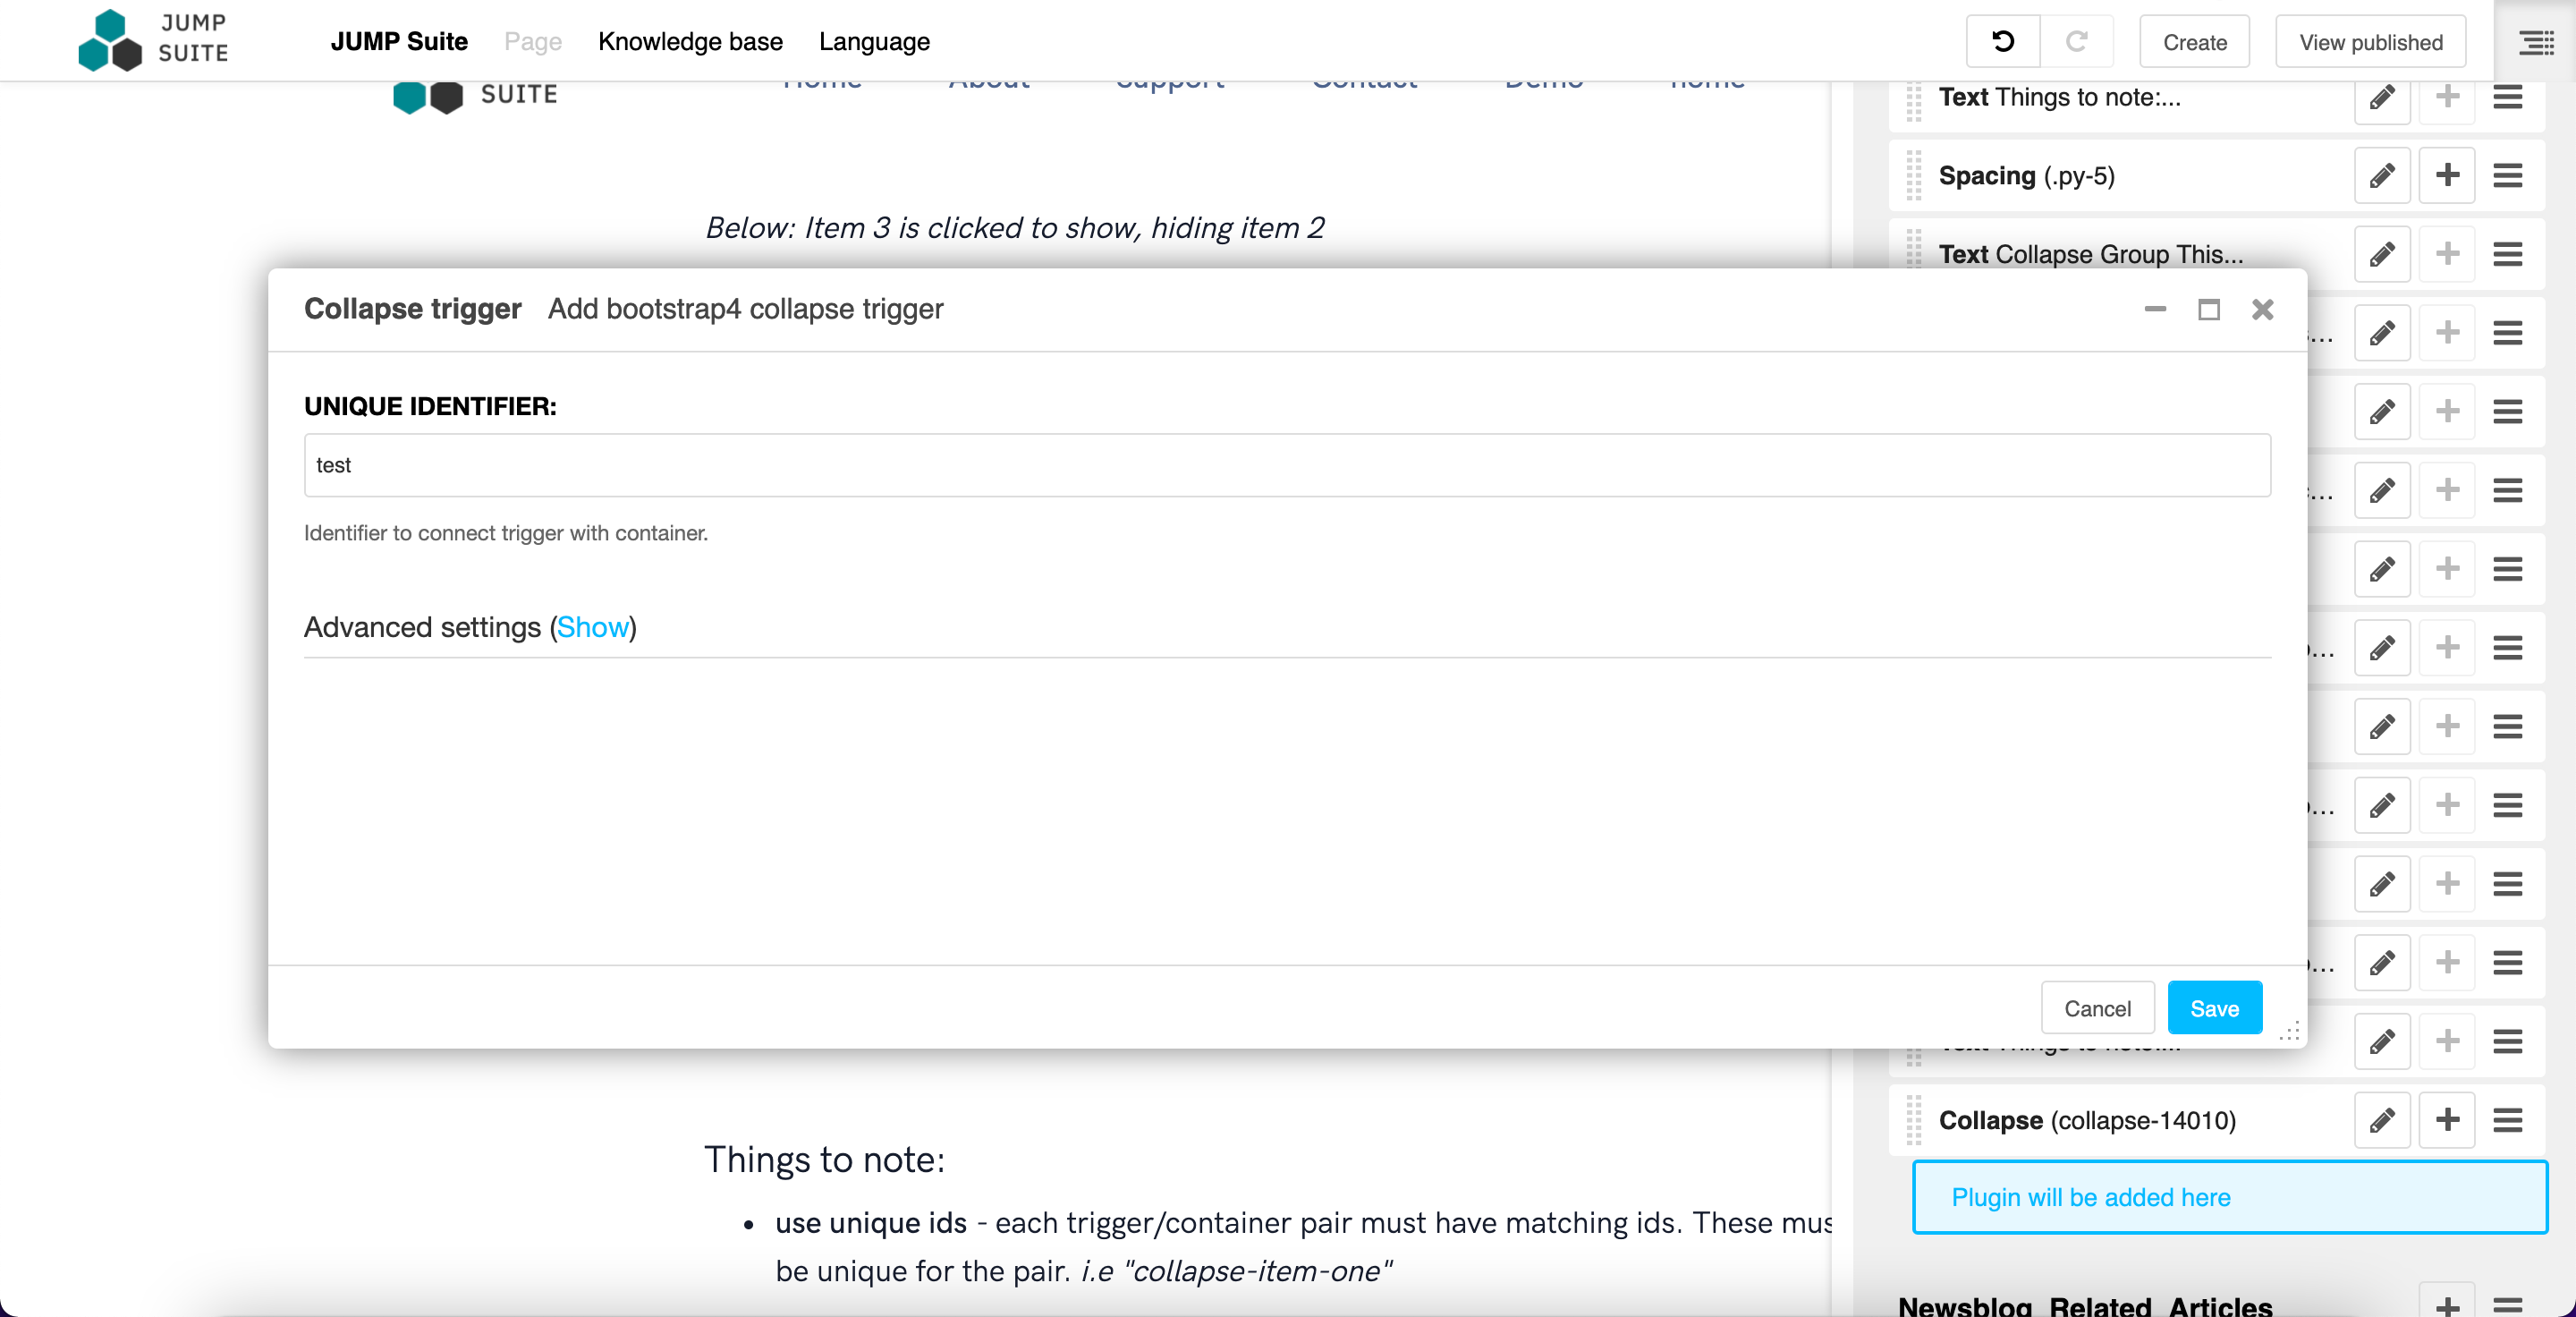Click the View published button
Viewport: 2576px width, 1317px height.
[x=2369, y=42]
